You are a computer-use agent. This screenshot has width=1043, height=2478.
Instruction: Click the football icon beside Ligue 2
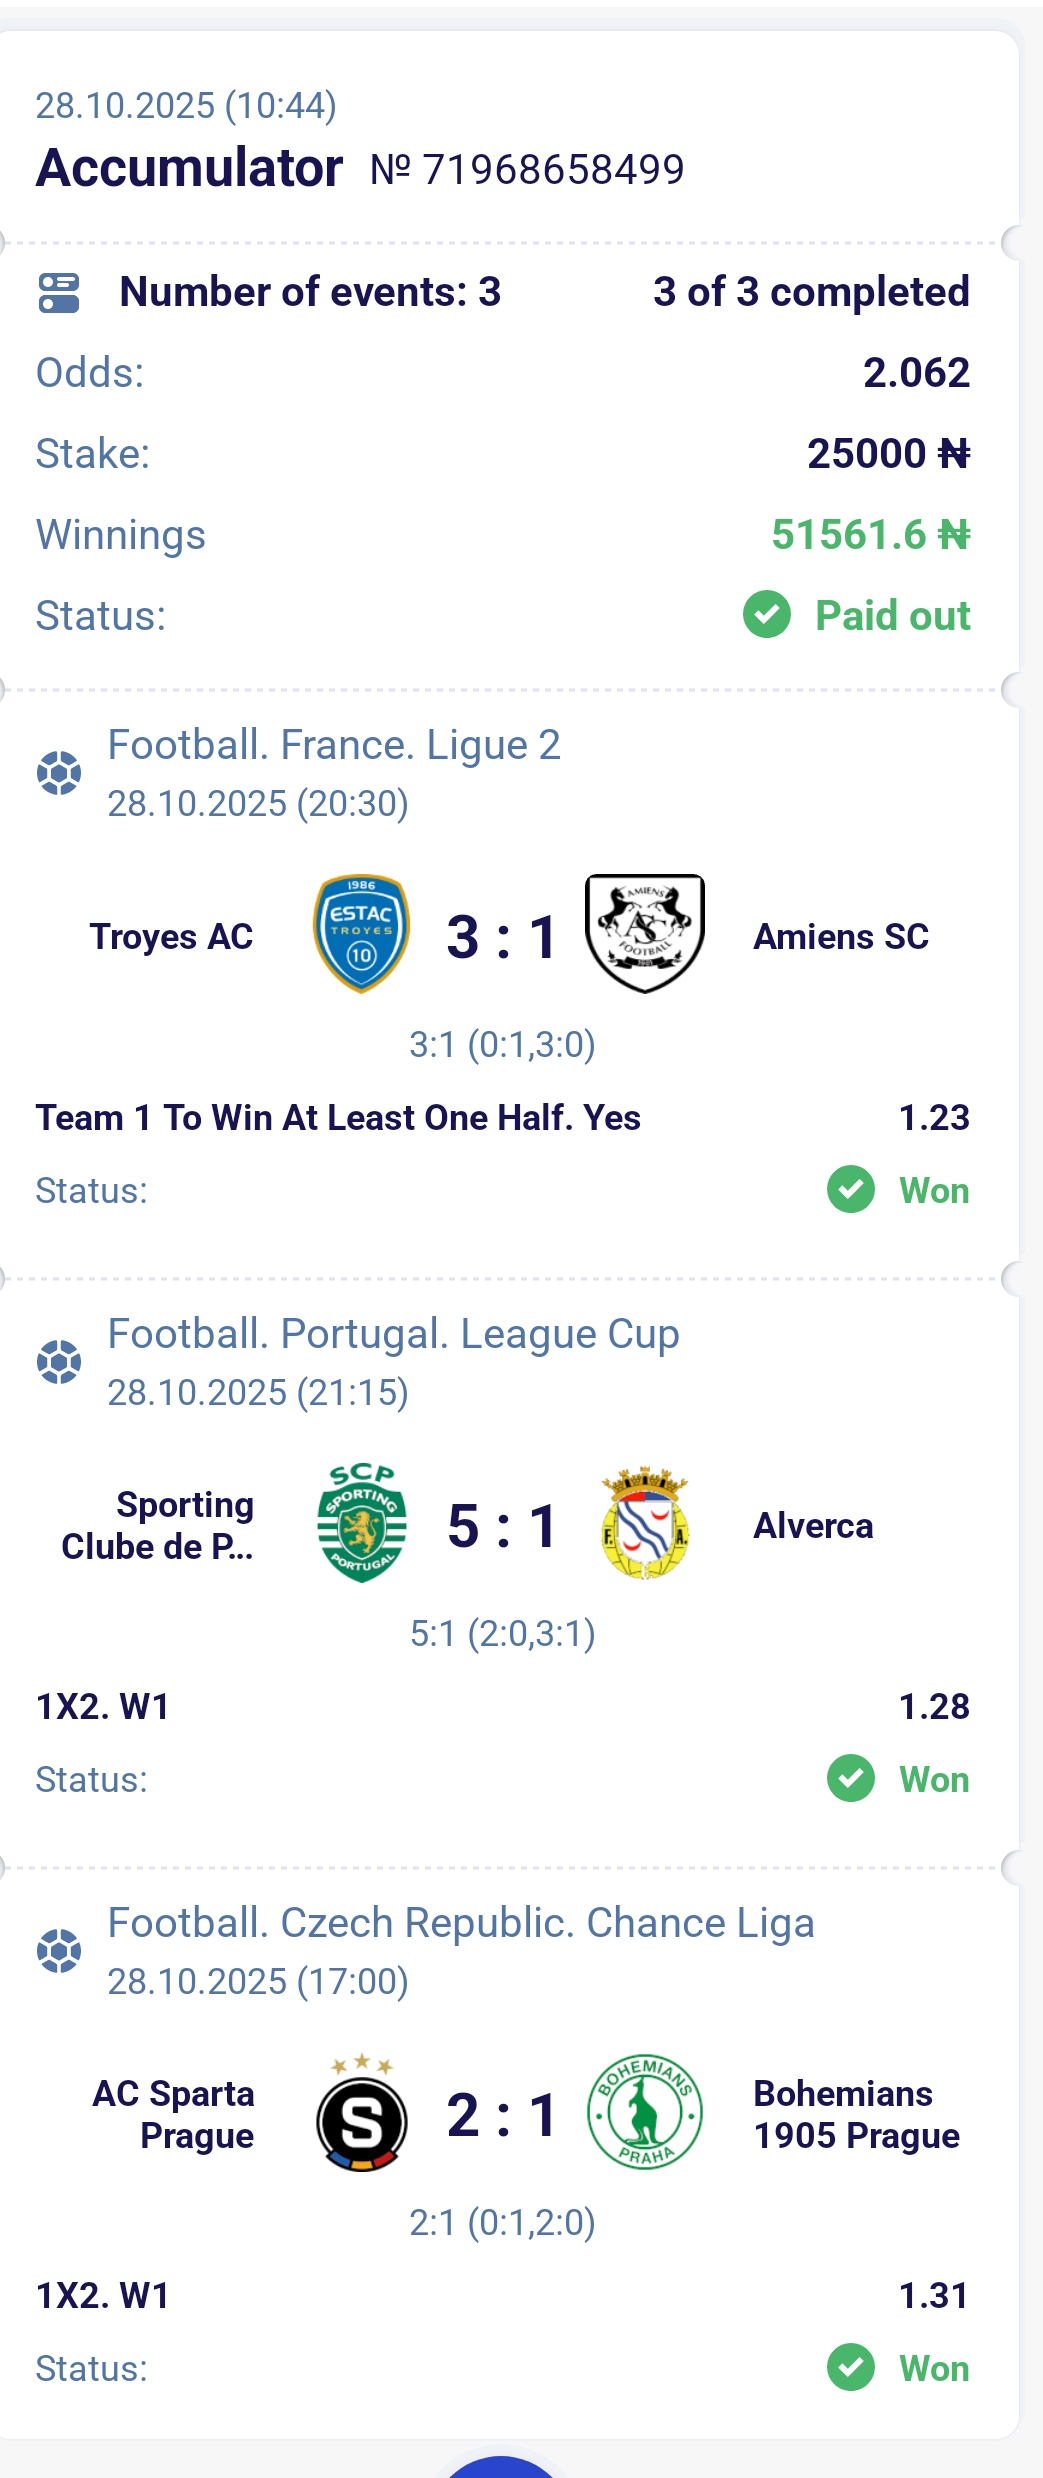coord(59,773)
